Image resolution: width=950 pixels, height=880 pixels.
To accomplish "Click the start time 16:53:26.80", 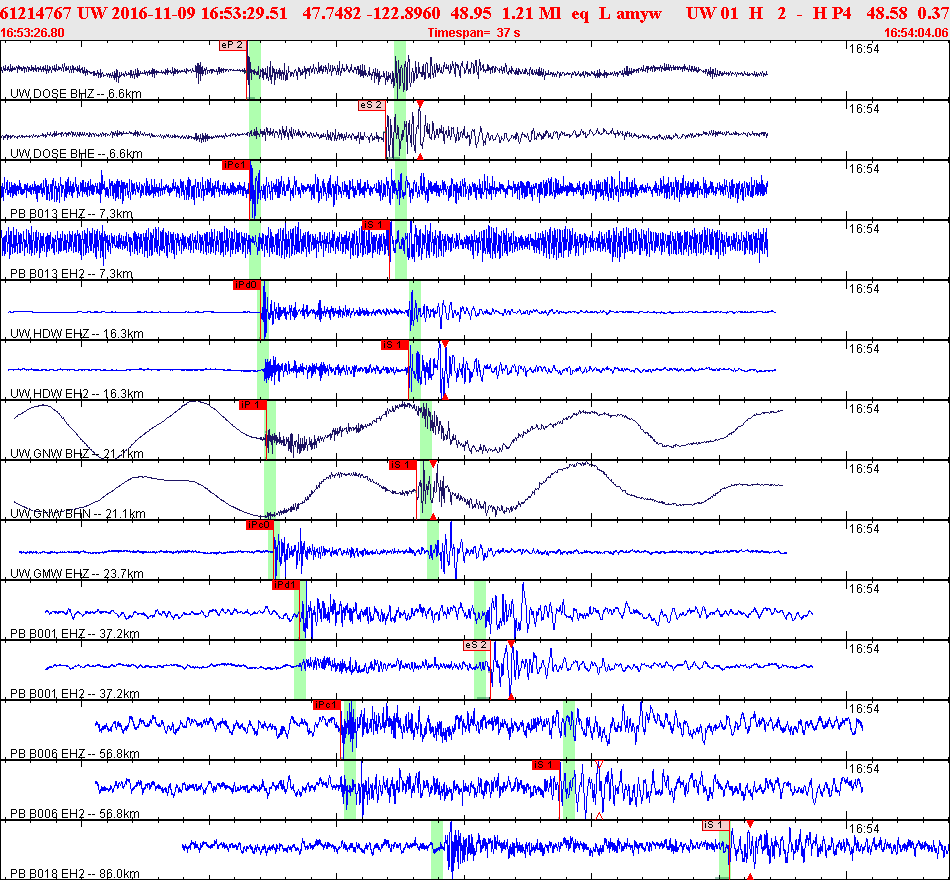I will coord(32,33).
